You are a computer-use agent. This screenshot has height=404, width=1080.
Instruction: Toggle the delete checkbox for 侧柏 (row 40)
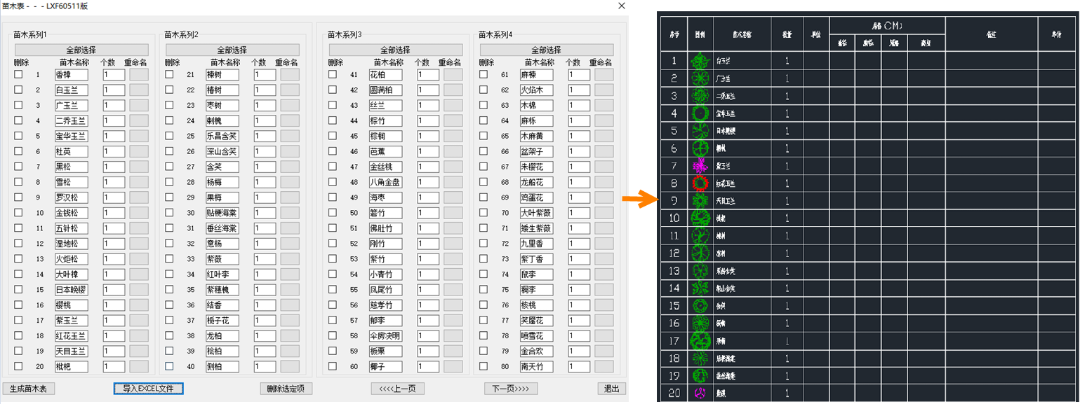(x=169, y=366)
